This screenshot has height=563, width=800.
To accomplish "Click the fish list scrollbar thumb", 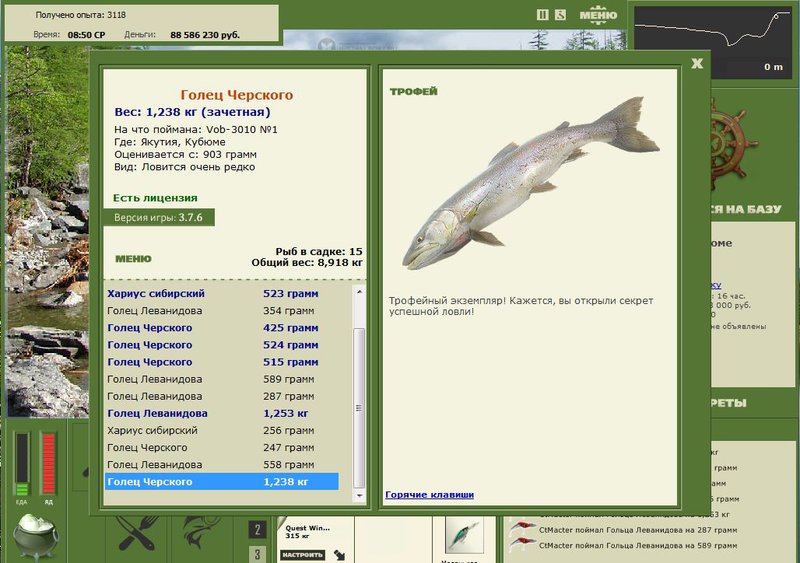I will pos(359,407).
